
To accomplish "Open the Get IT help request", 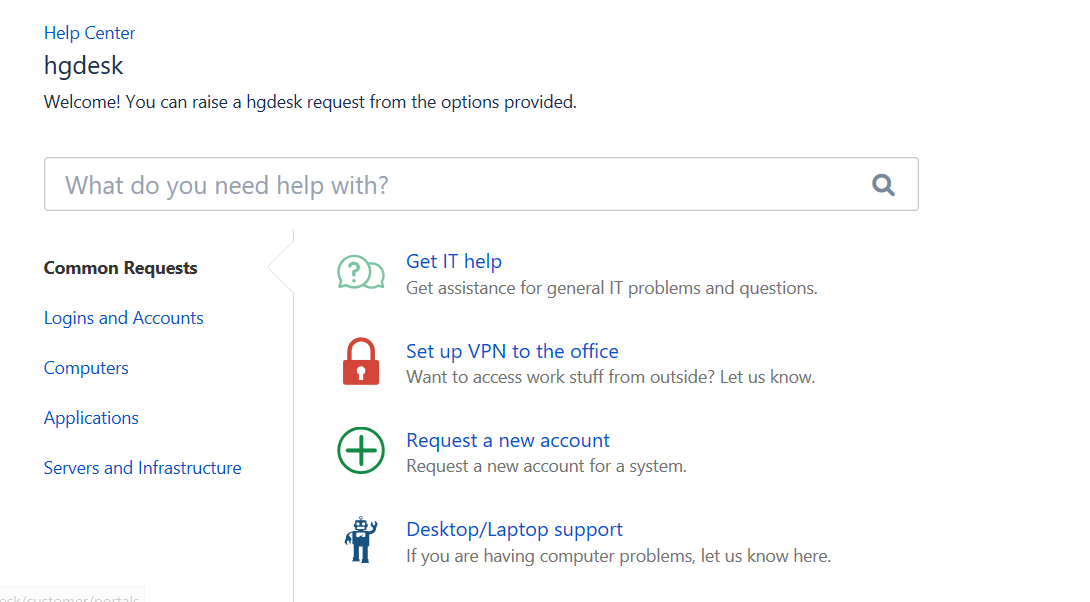I will (x=454, y=261).
